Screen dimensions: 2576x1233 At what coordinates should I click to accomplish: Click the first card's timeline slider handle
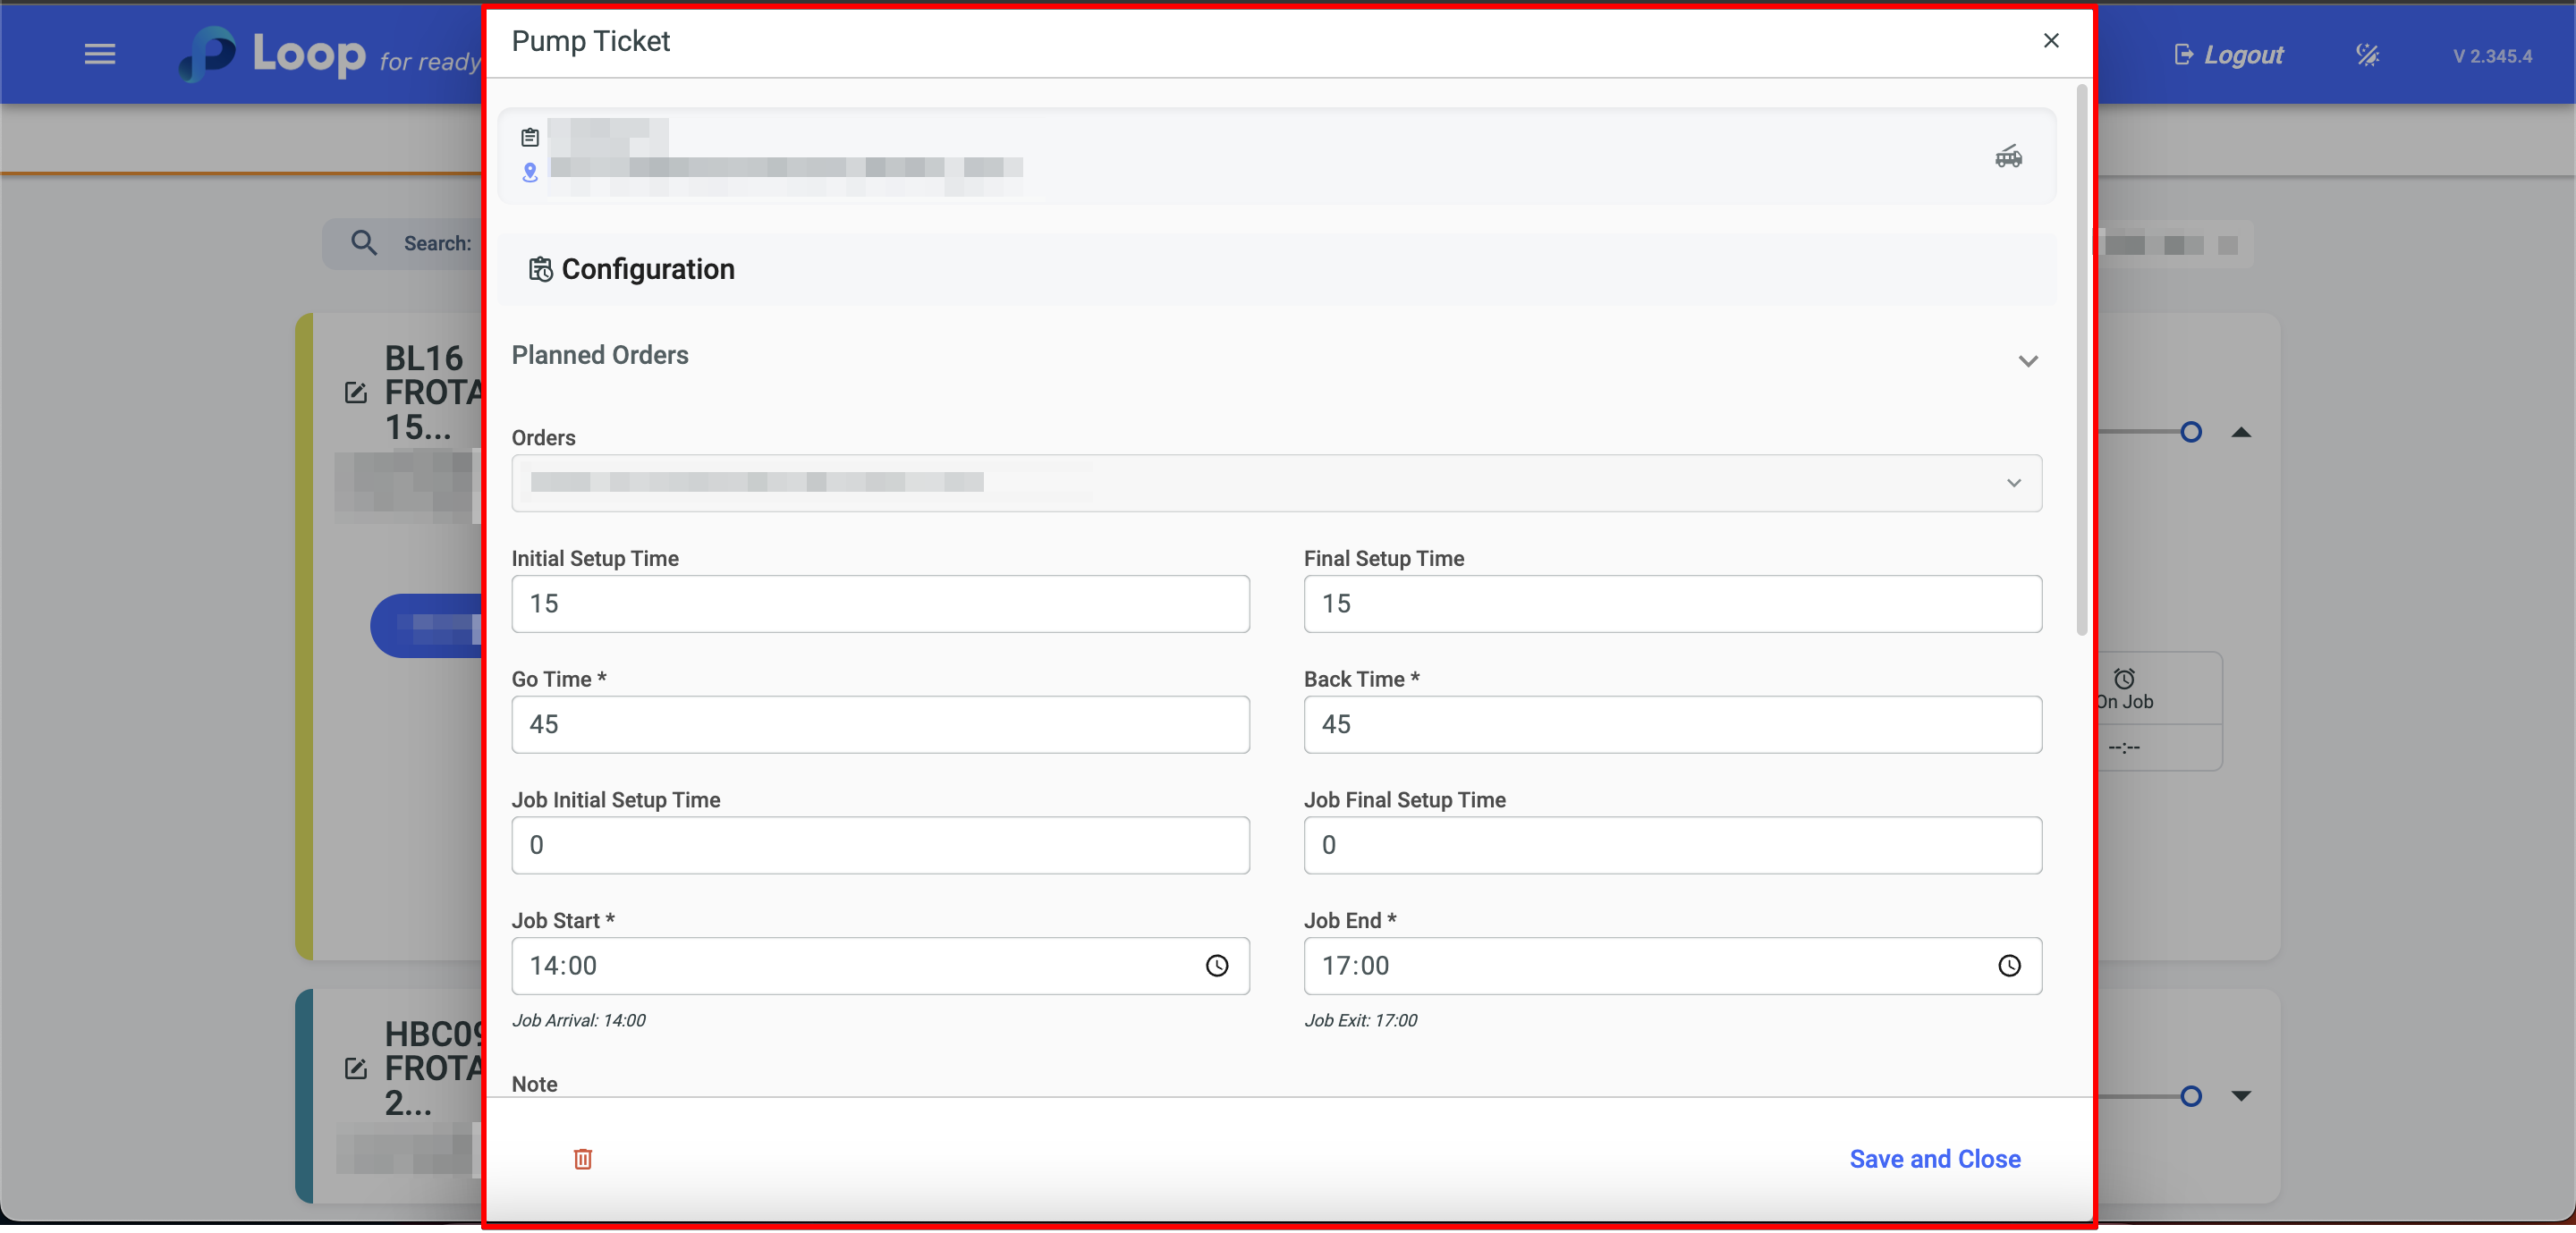pos(2190,432)
